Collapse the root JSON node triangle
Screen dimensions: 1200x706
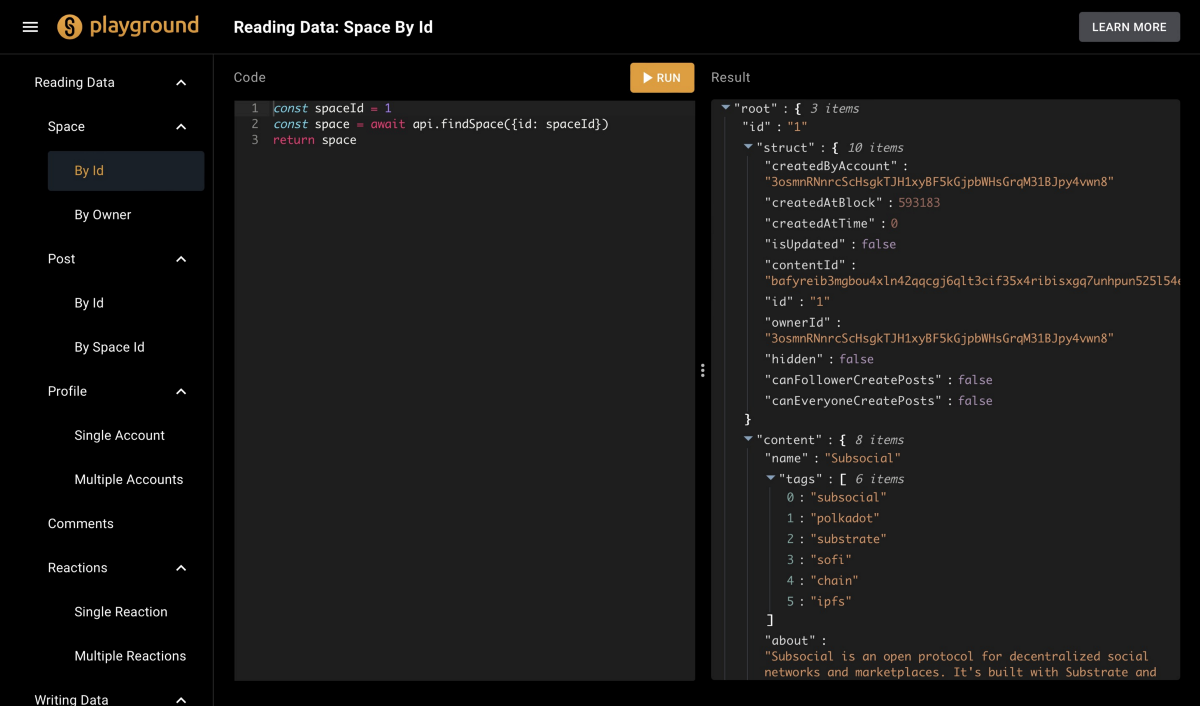pos(726,107)
